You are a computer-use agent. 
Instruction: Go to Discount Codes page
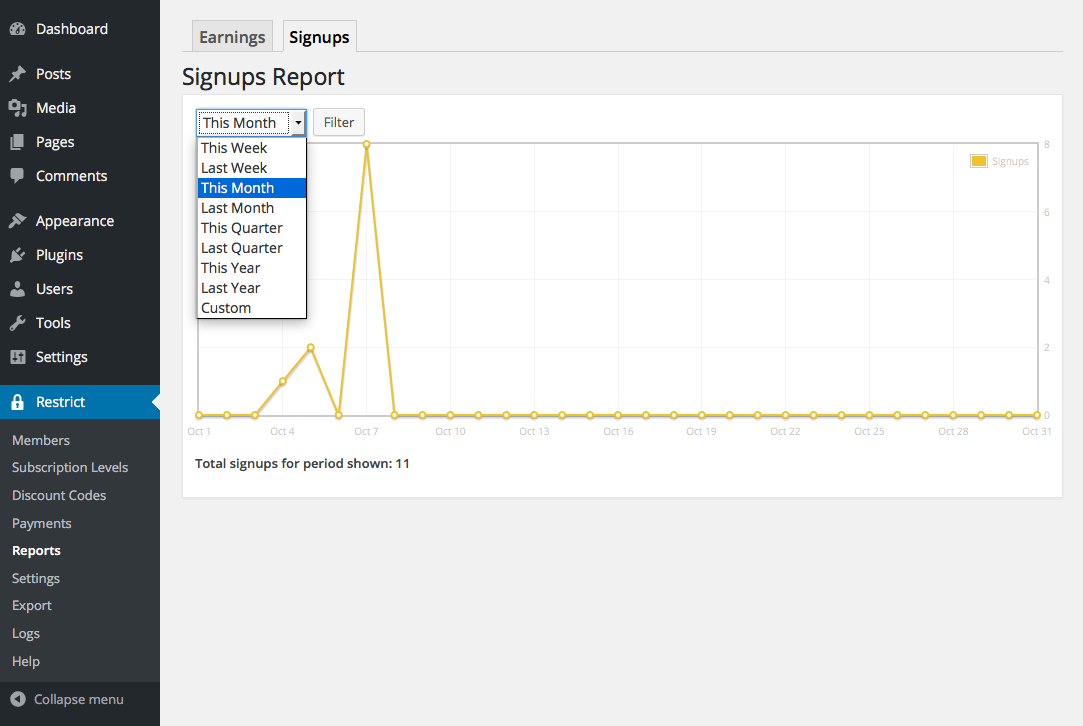[x=59, y=495]
